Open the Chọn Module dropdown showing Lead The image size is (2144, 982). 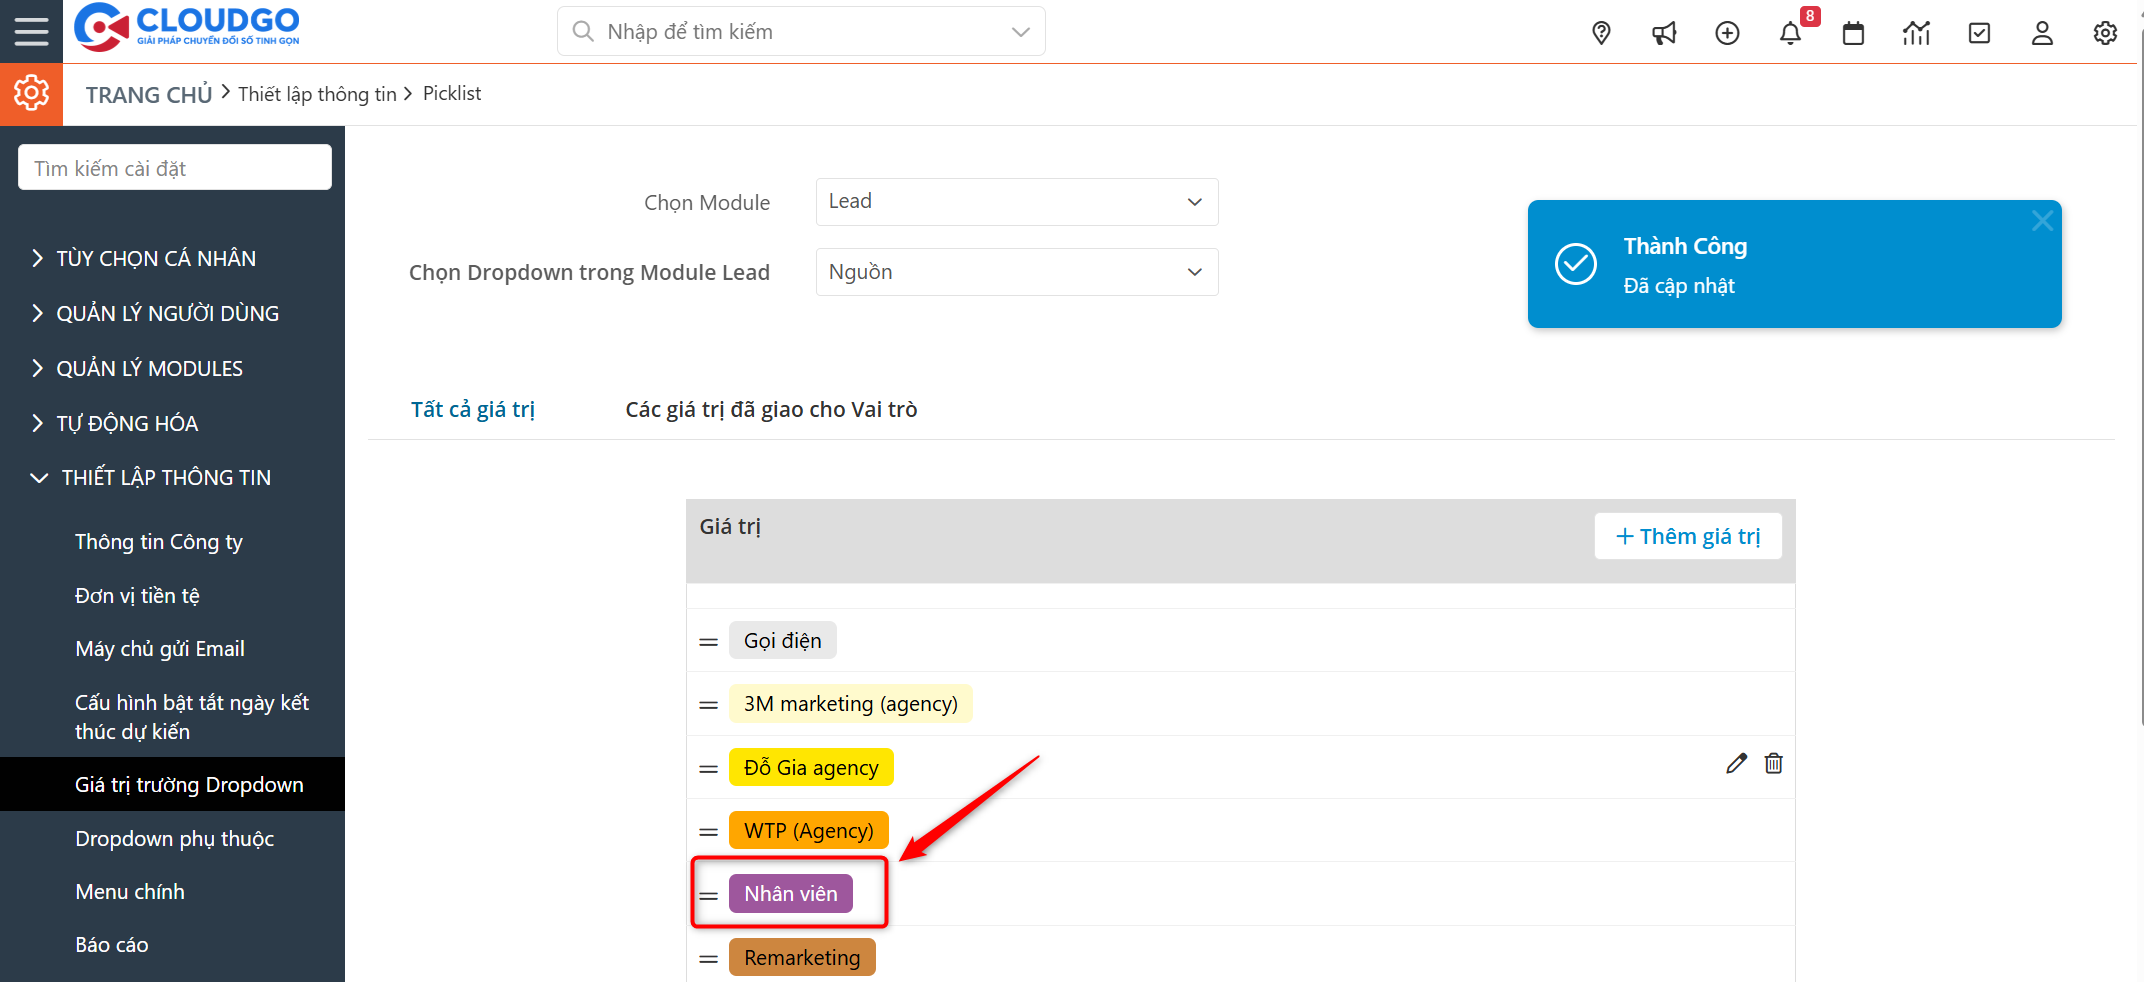1016,201
